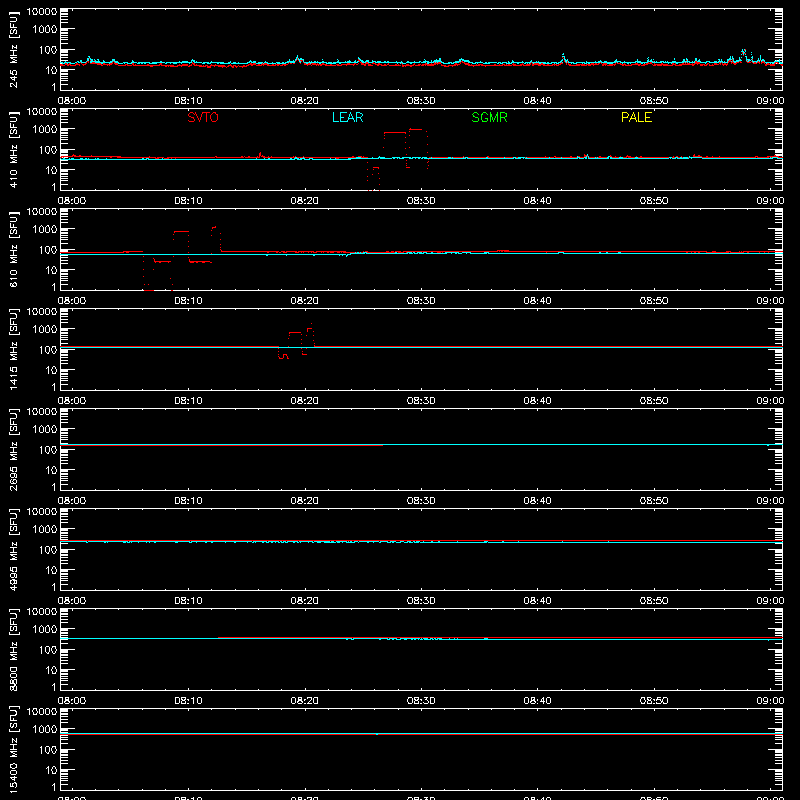The width and height of the screenshot is (800, 800).
Task: Click 08:30 time label under 410 MHz panel
Action: [421, 201]
